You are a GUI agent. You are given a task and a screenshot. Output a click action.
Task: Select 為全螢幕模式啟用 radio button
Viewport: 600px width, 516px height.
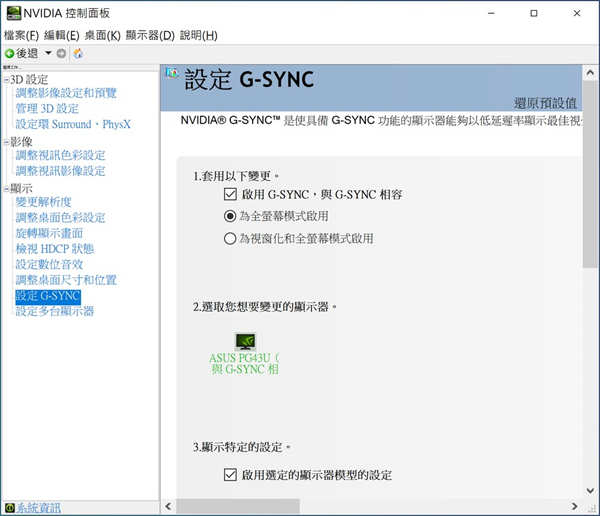click(x=230, y=216)
